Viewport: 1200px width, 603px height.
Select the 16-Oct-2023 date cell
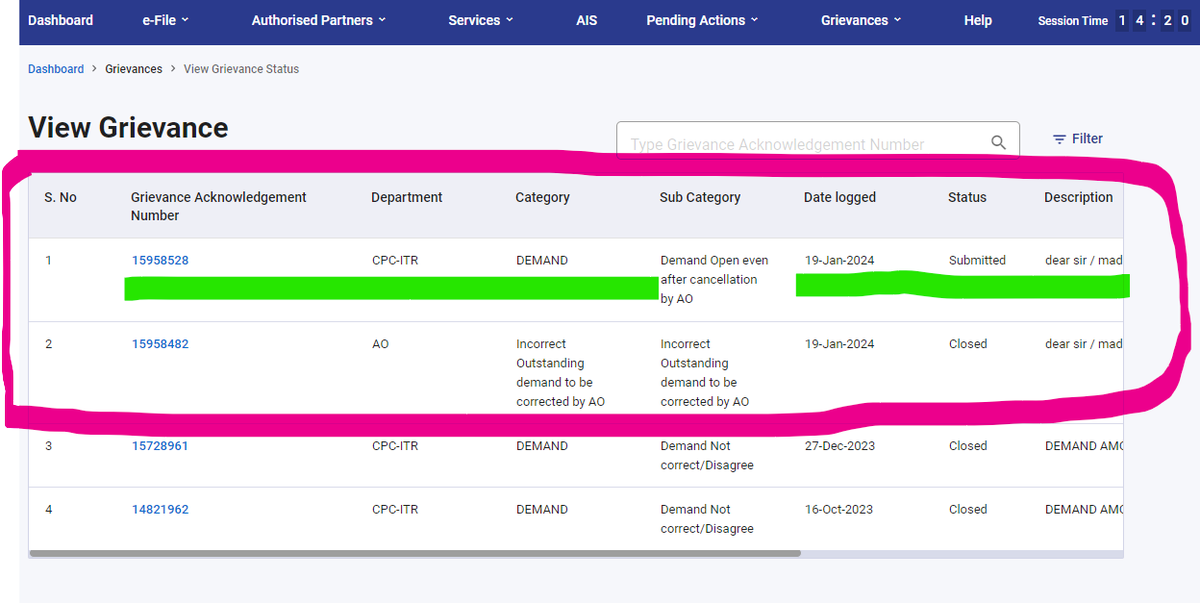click(x=839, y=509)
